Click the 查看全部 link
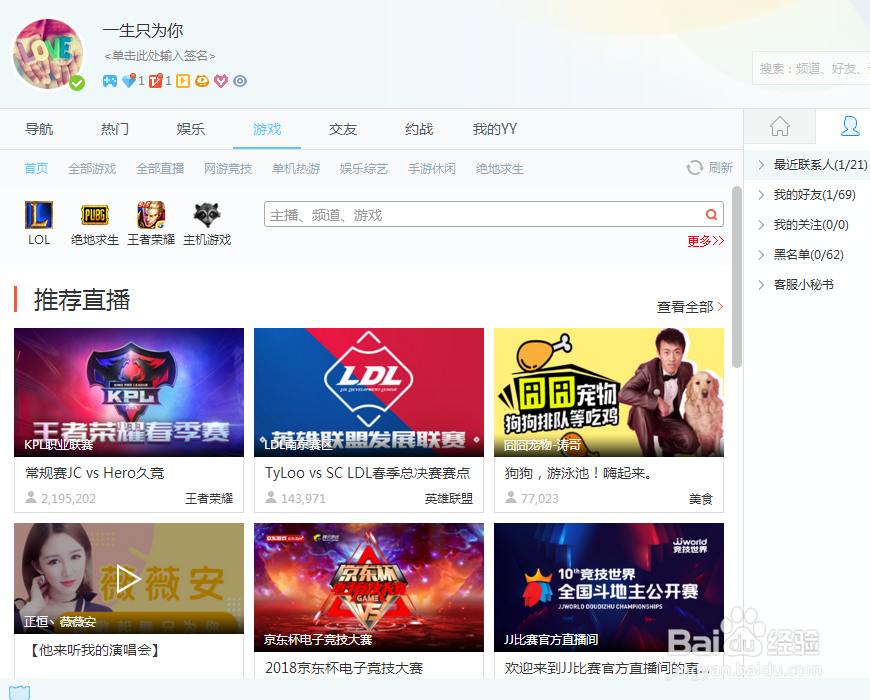Screen dimensions: 870x700 690,307
